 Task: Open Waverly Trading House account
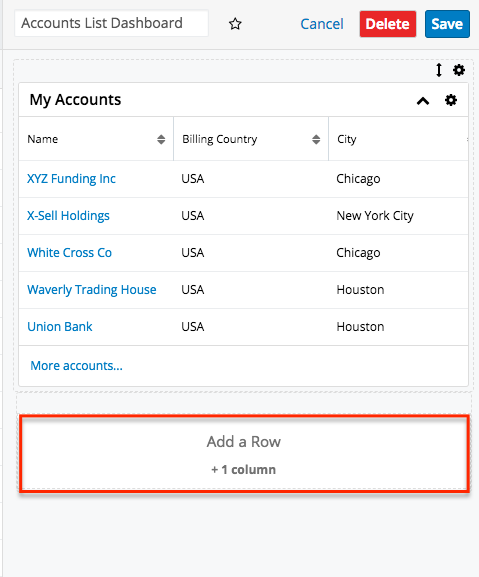tap(92, 290)
